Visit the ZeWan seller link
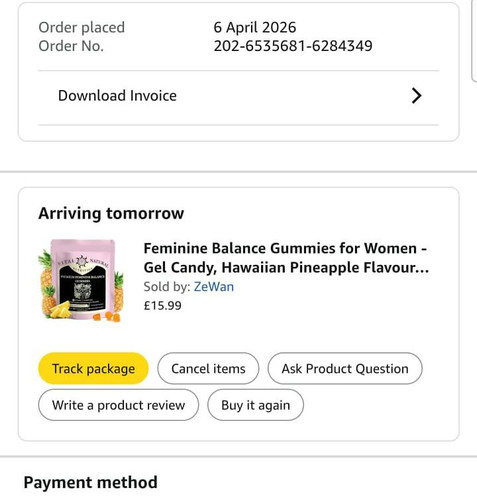The height and width of the screenshot is (500, 477). (x=214, y=287)
